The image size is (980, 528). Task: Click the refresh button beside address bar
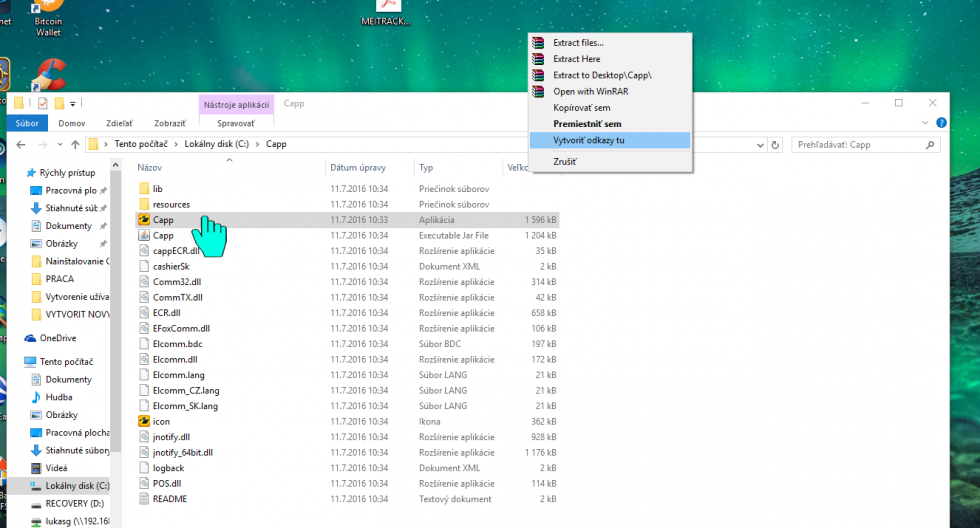(x=776, y=144)
